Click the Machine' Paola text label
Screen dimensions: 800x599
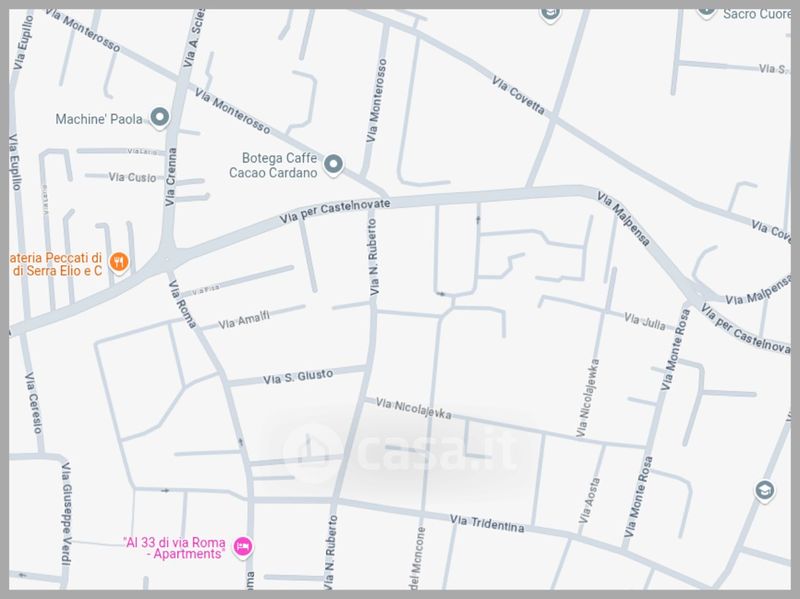(99, 119)
